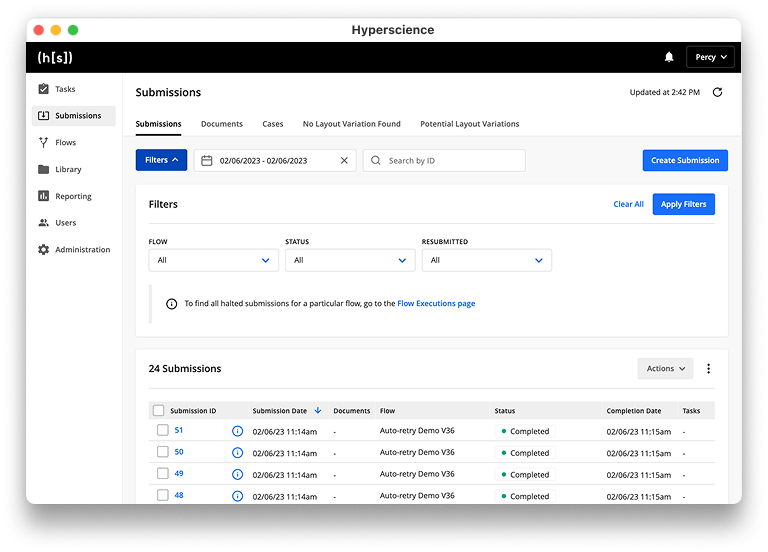Open Potential Layout Variations tab
This screenshot has width=768, height=552.
(470, 124)
